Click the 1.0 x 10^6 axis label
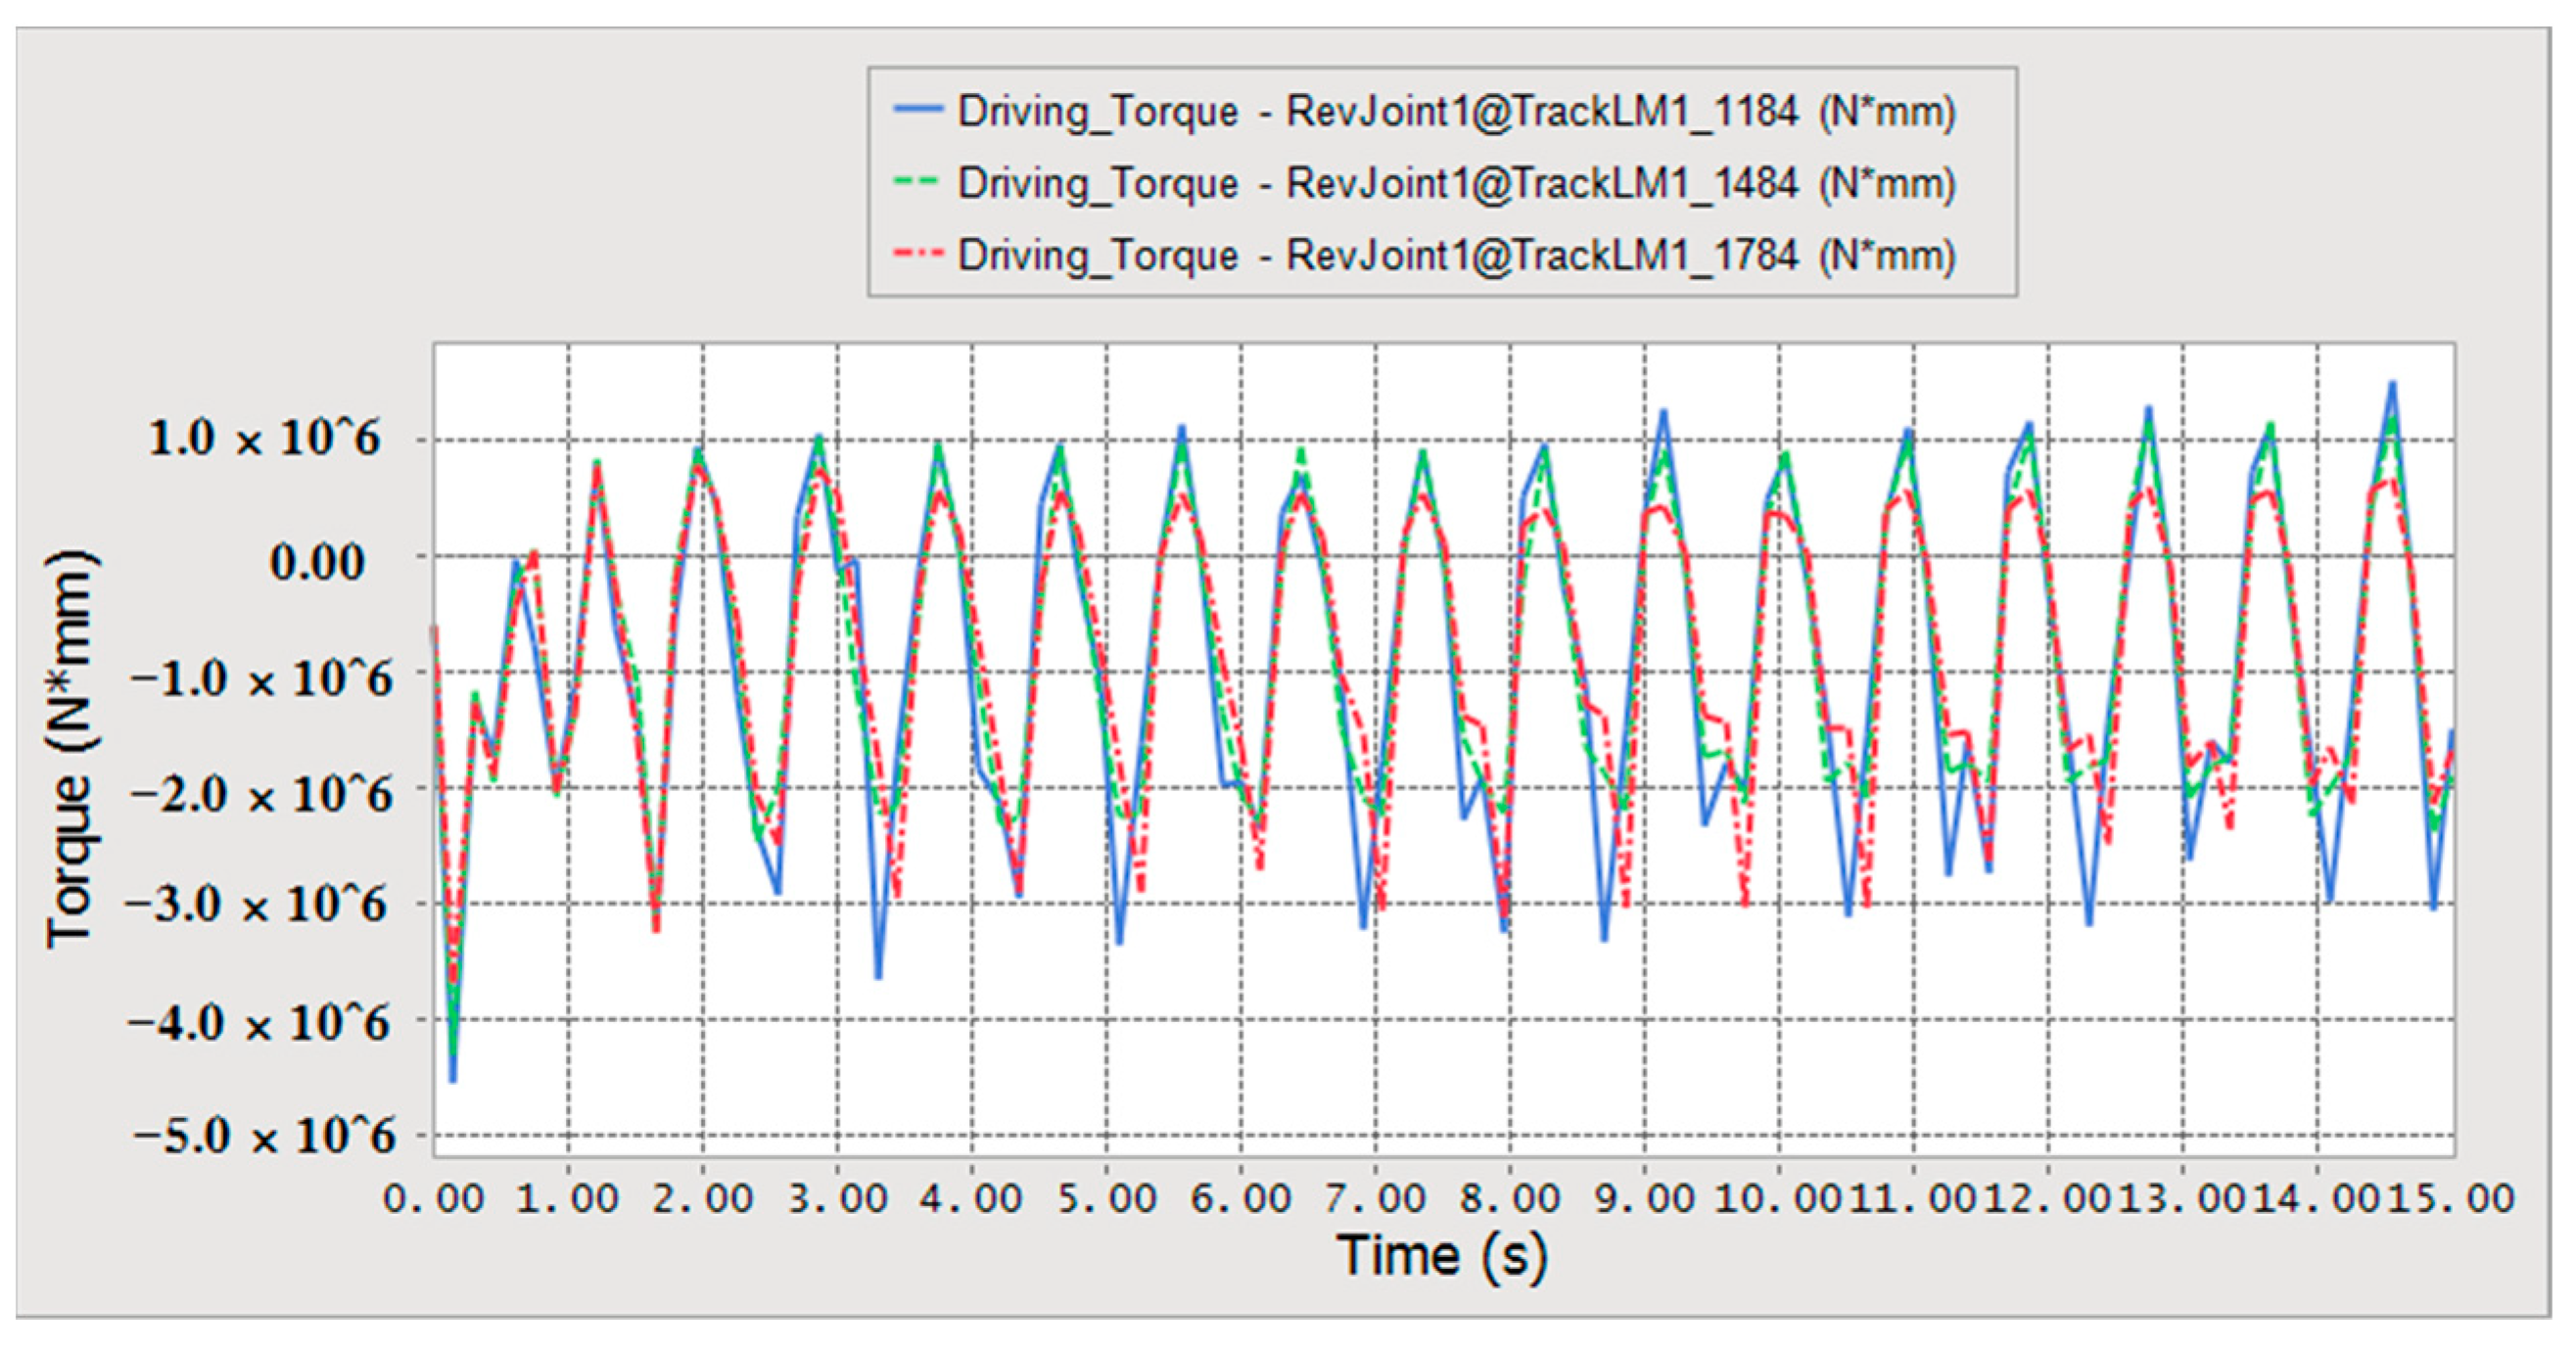Image resolution: width=2576 pixels, height=1352 pixels. click(x=265, y=438)
